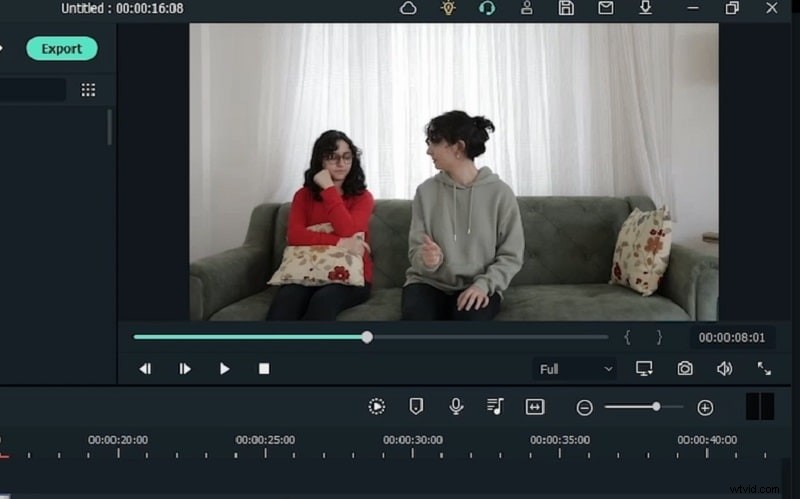The height and width of the screenshot is (499, 800).
Task: Open the headset support icon
Action: (x=487, y=8)
